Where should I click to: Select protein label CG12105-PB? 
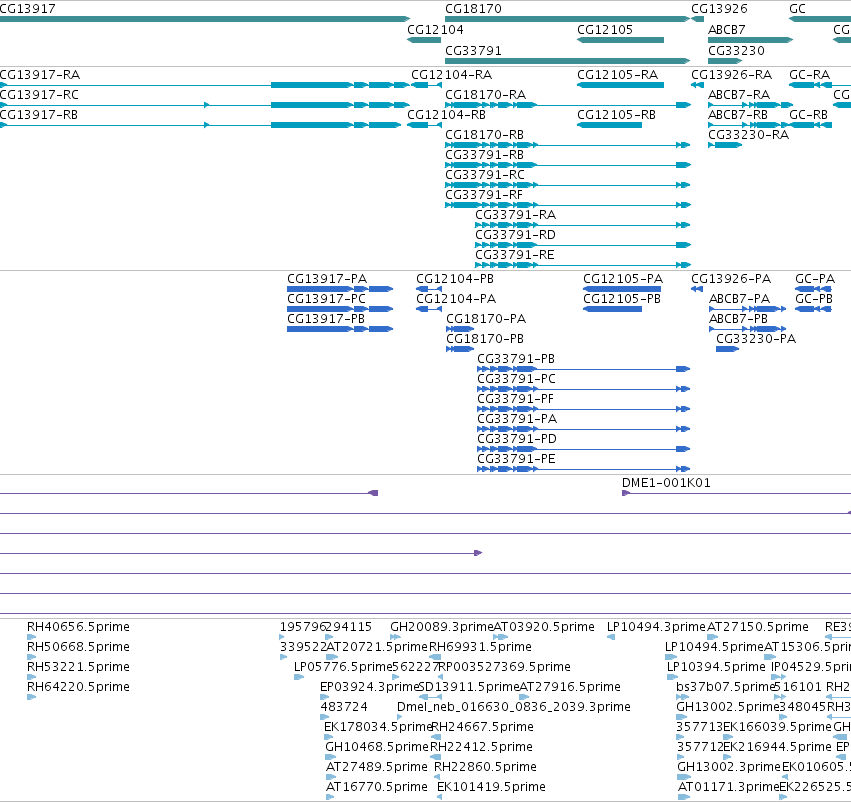tap(622, 298)
